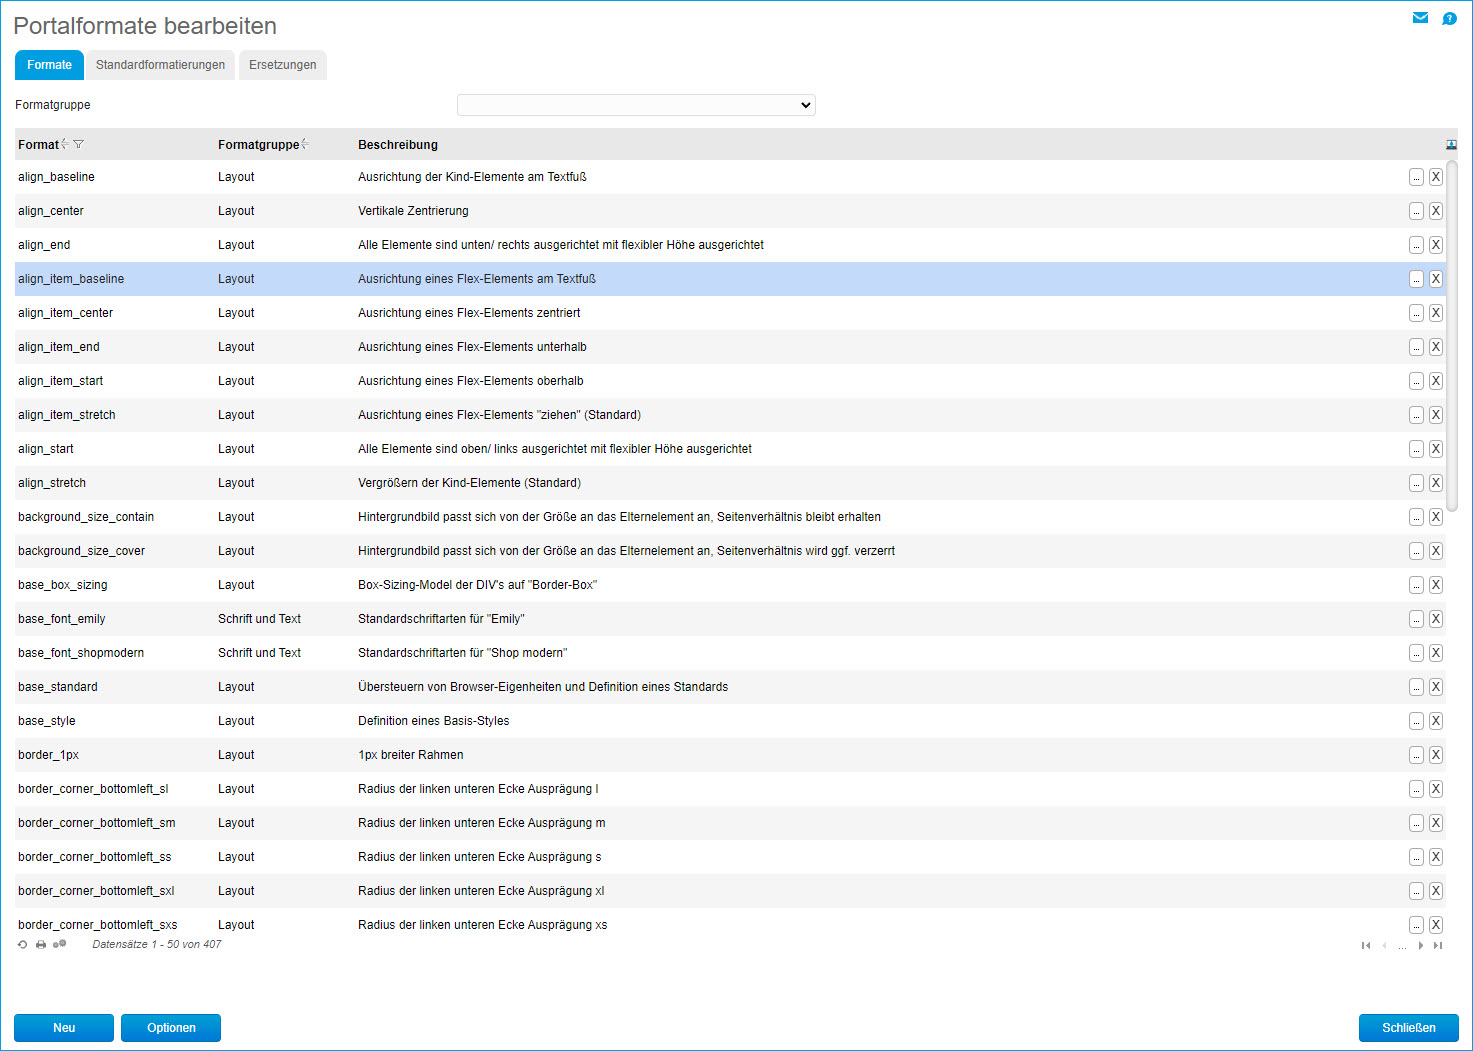Sort by the Formatgruppe column arrows

(x=305, y=145)
